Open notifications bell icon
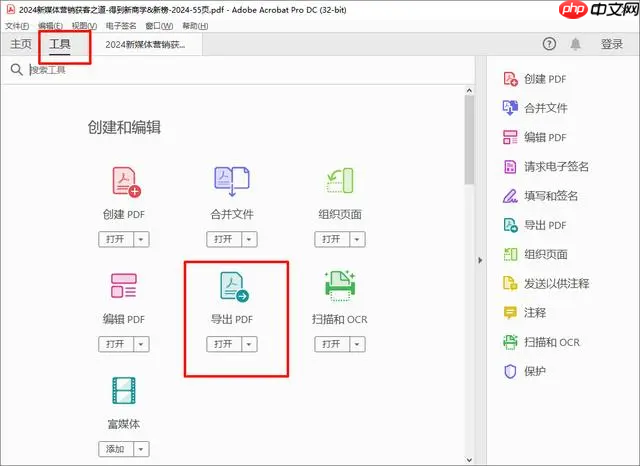The image size is (640, 466). click(576, 44)
